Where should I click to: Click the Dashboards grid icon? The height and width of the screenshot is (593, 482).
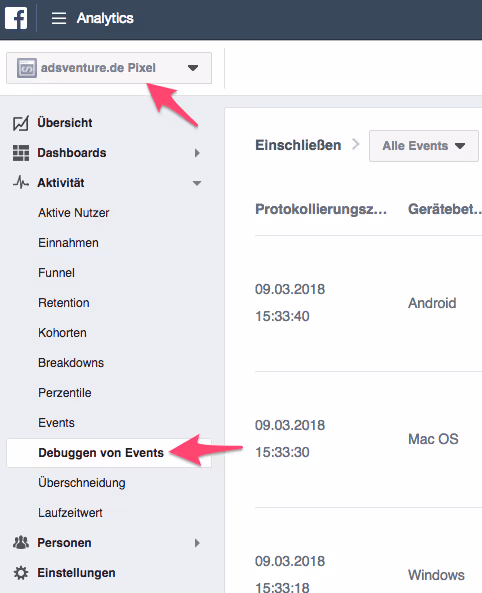coord(21,153)
